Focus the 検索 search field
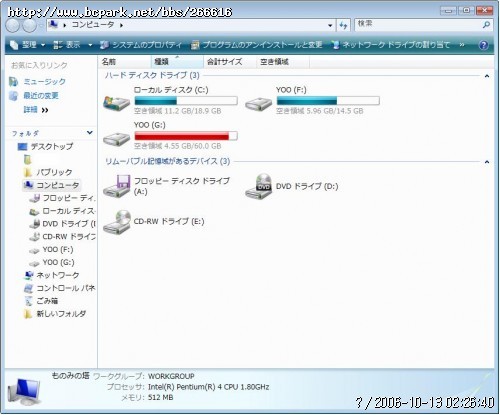The width and height of the screenshot is (500, 415). pyautogui.click(x=418, y=25)
